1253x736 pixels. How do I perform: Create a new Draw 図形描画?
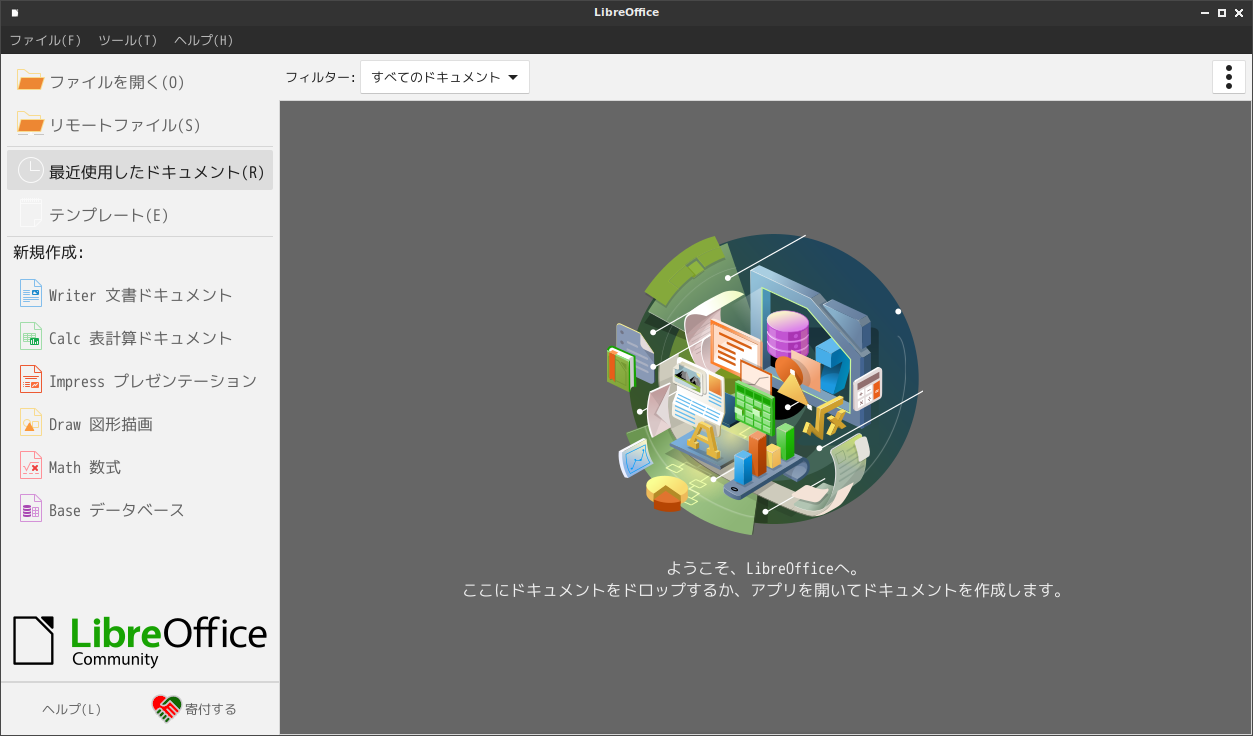click(140, 424)
